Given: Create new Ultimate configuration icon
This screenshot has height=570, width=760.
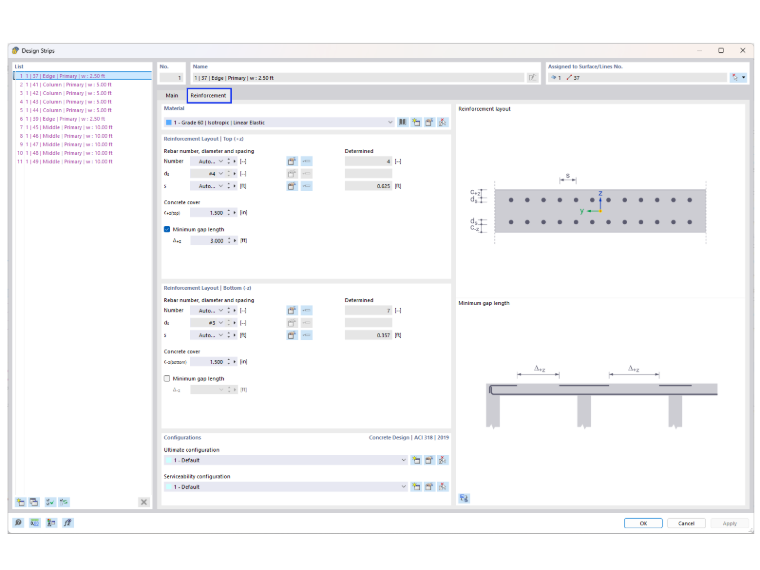Looking at the screenshot, I should [x=416, y=460].
